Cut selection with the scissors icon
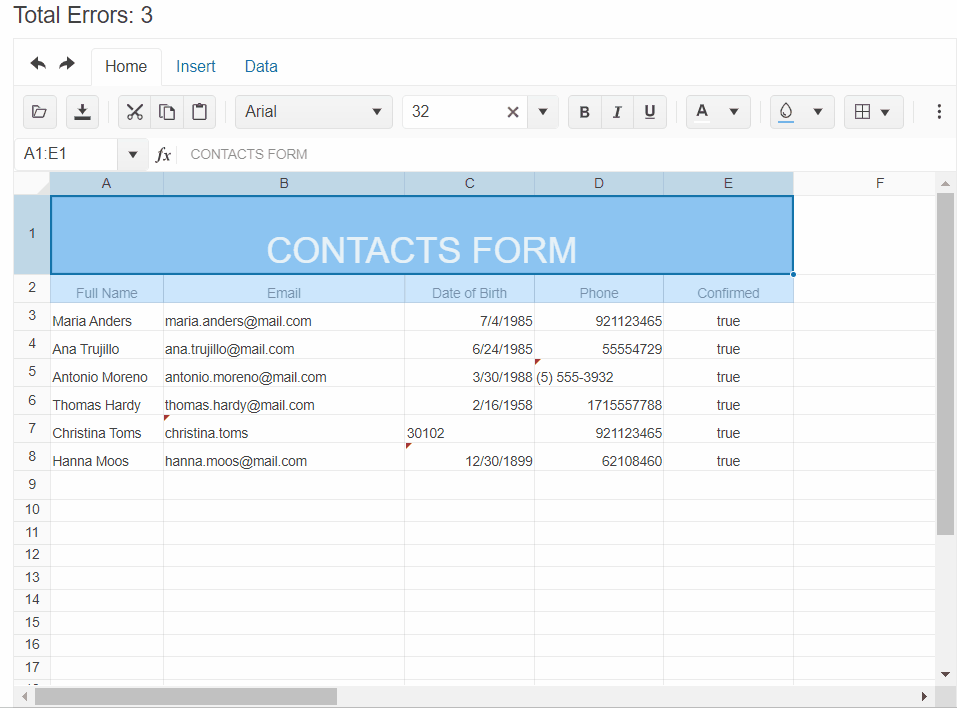The width and height of the screenshot is (957, 708). (135, 112)
